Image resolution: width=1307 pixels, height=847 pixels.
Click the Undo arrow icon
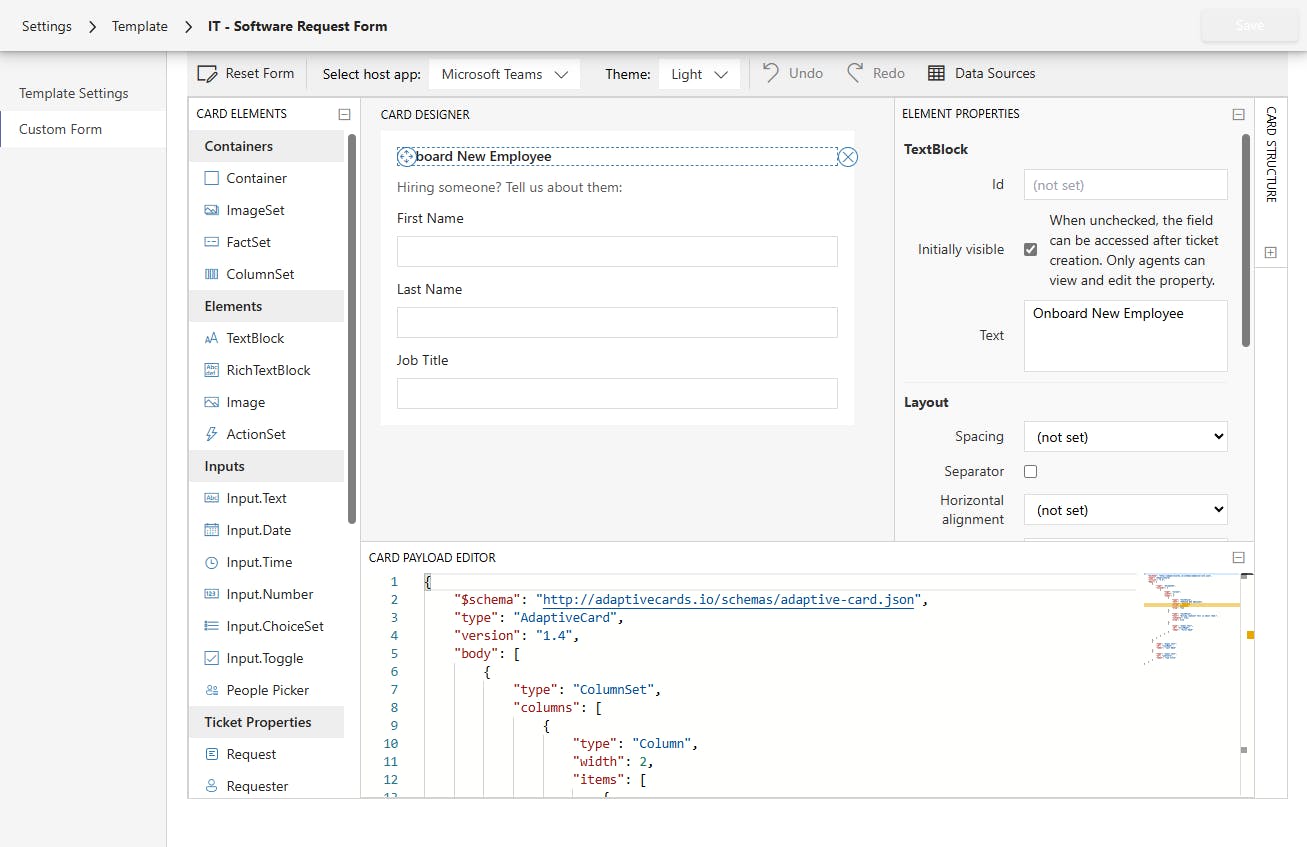coord(771,73)
